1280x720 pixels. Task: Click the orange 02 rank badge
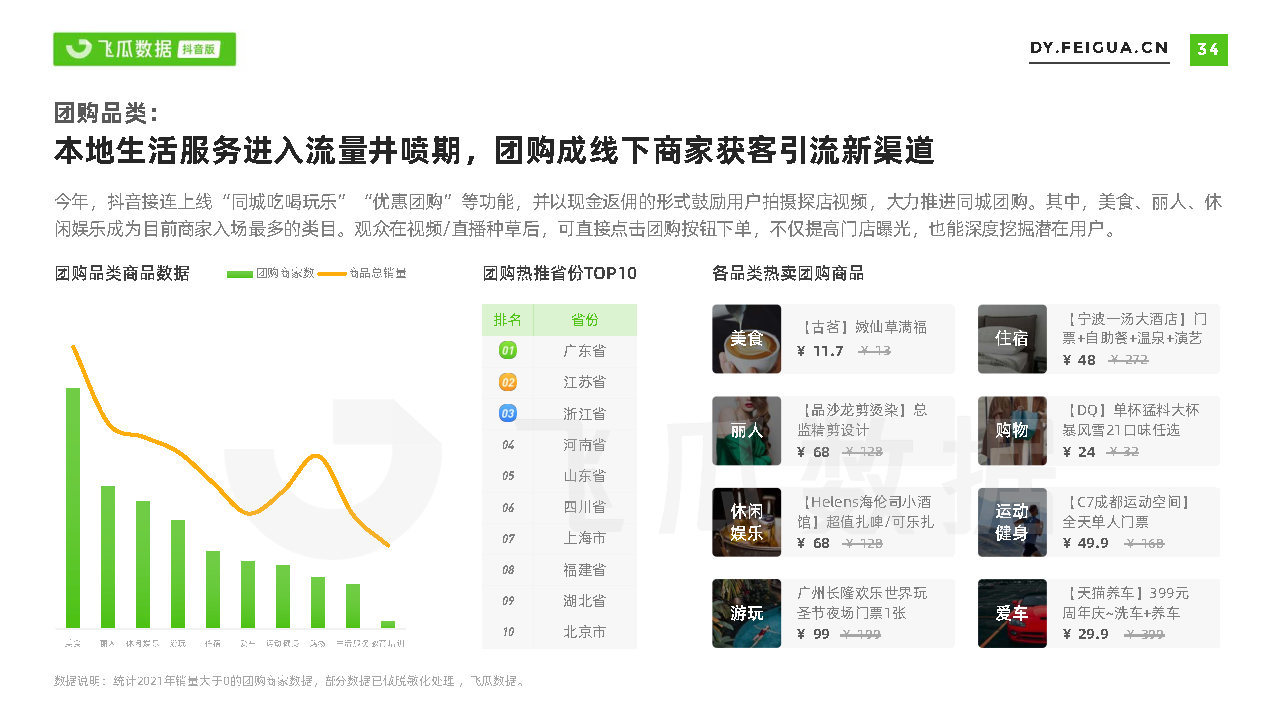[x=508, y=382]
